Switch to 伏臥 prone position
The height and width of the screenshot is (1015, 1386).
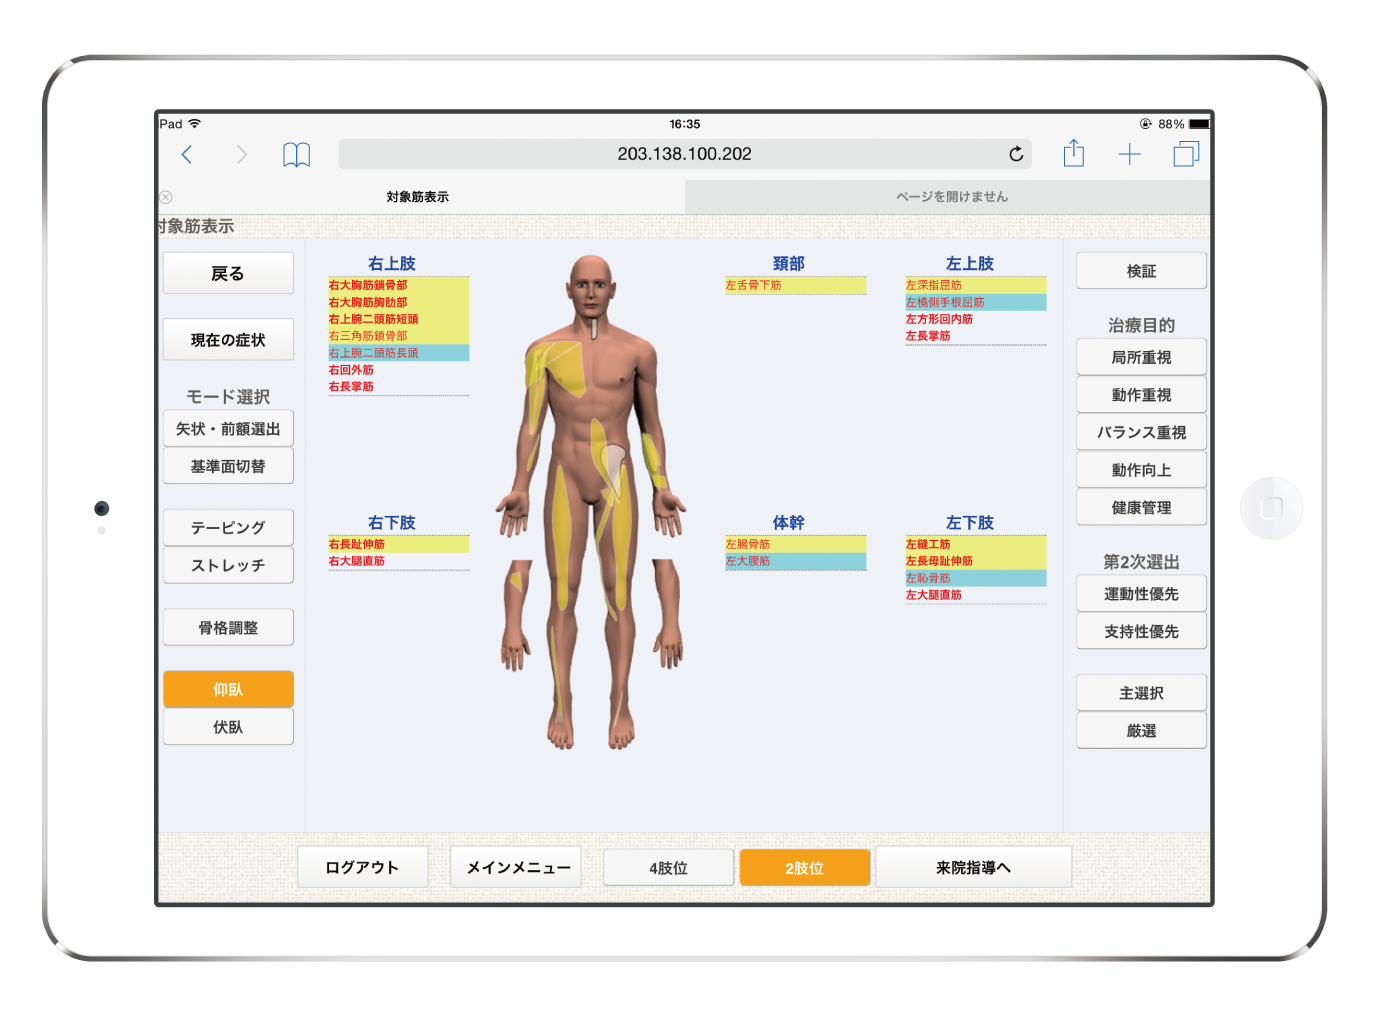coord(228,727)
